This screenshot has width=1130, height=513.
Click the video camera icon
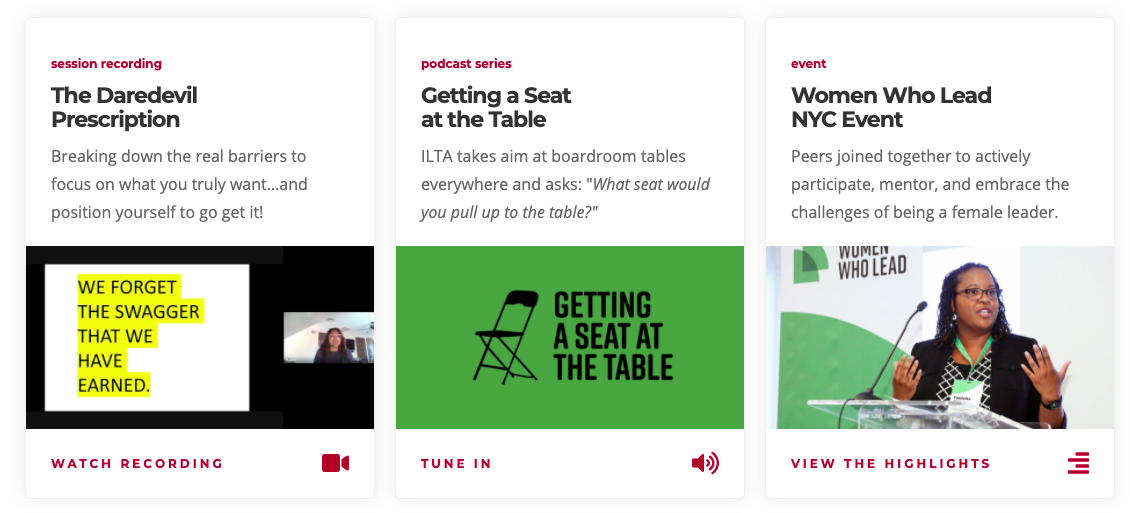click(335, 463)
